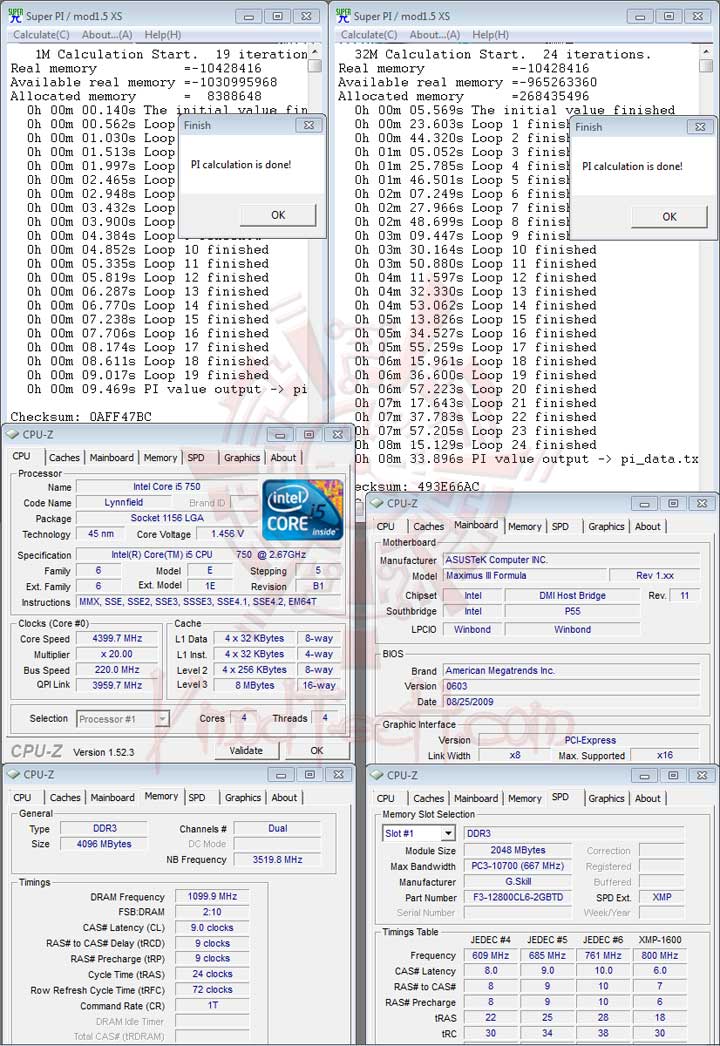Switch to Mainboard tab in CPU window
The height and width of the screenshot is (1046, 720).
tap(111, 458)
